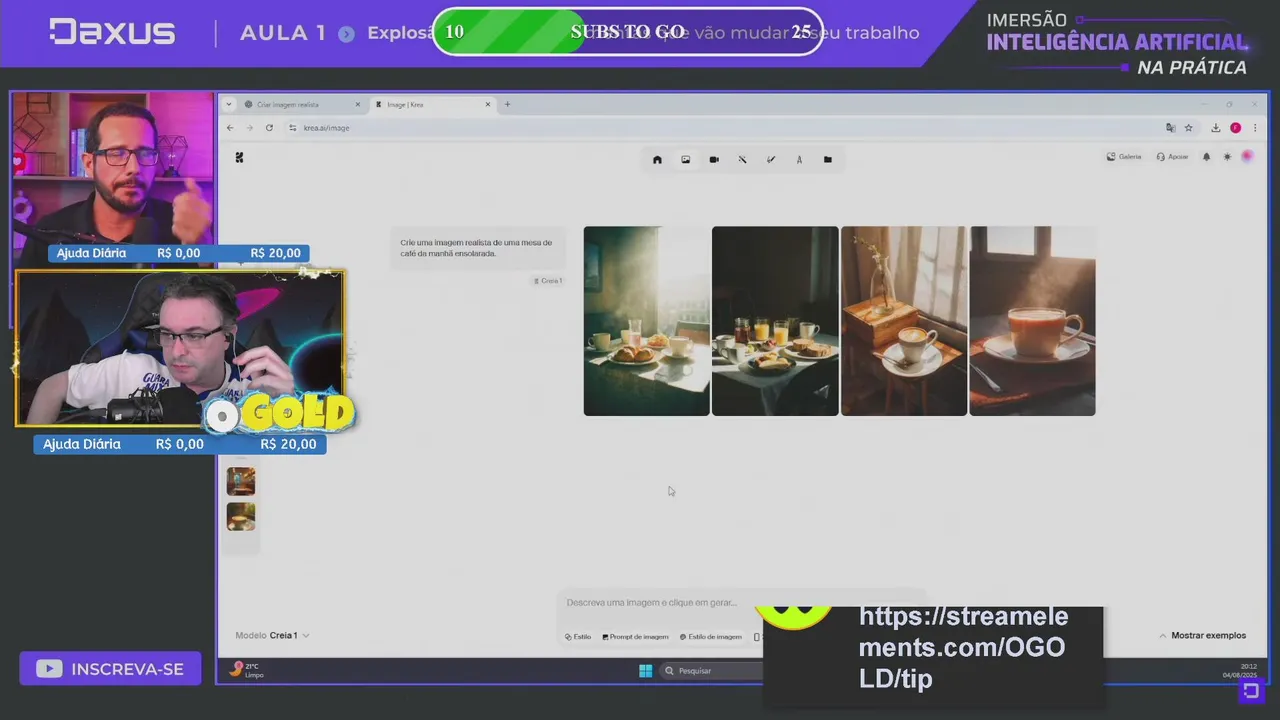The height and width of the screenshot is (720, 1280).
Task: Open the weather widget showing 21°C
Action: 246,670
